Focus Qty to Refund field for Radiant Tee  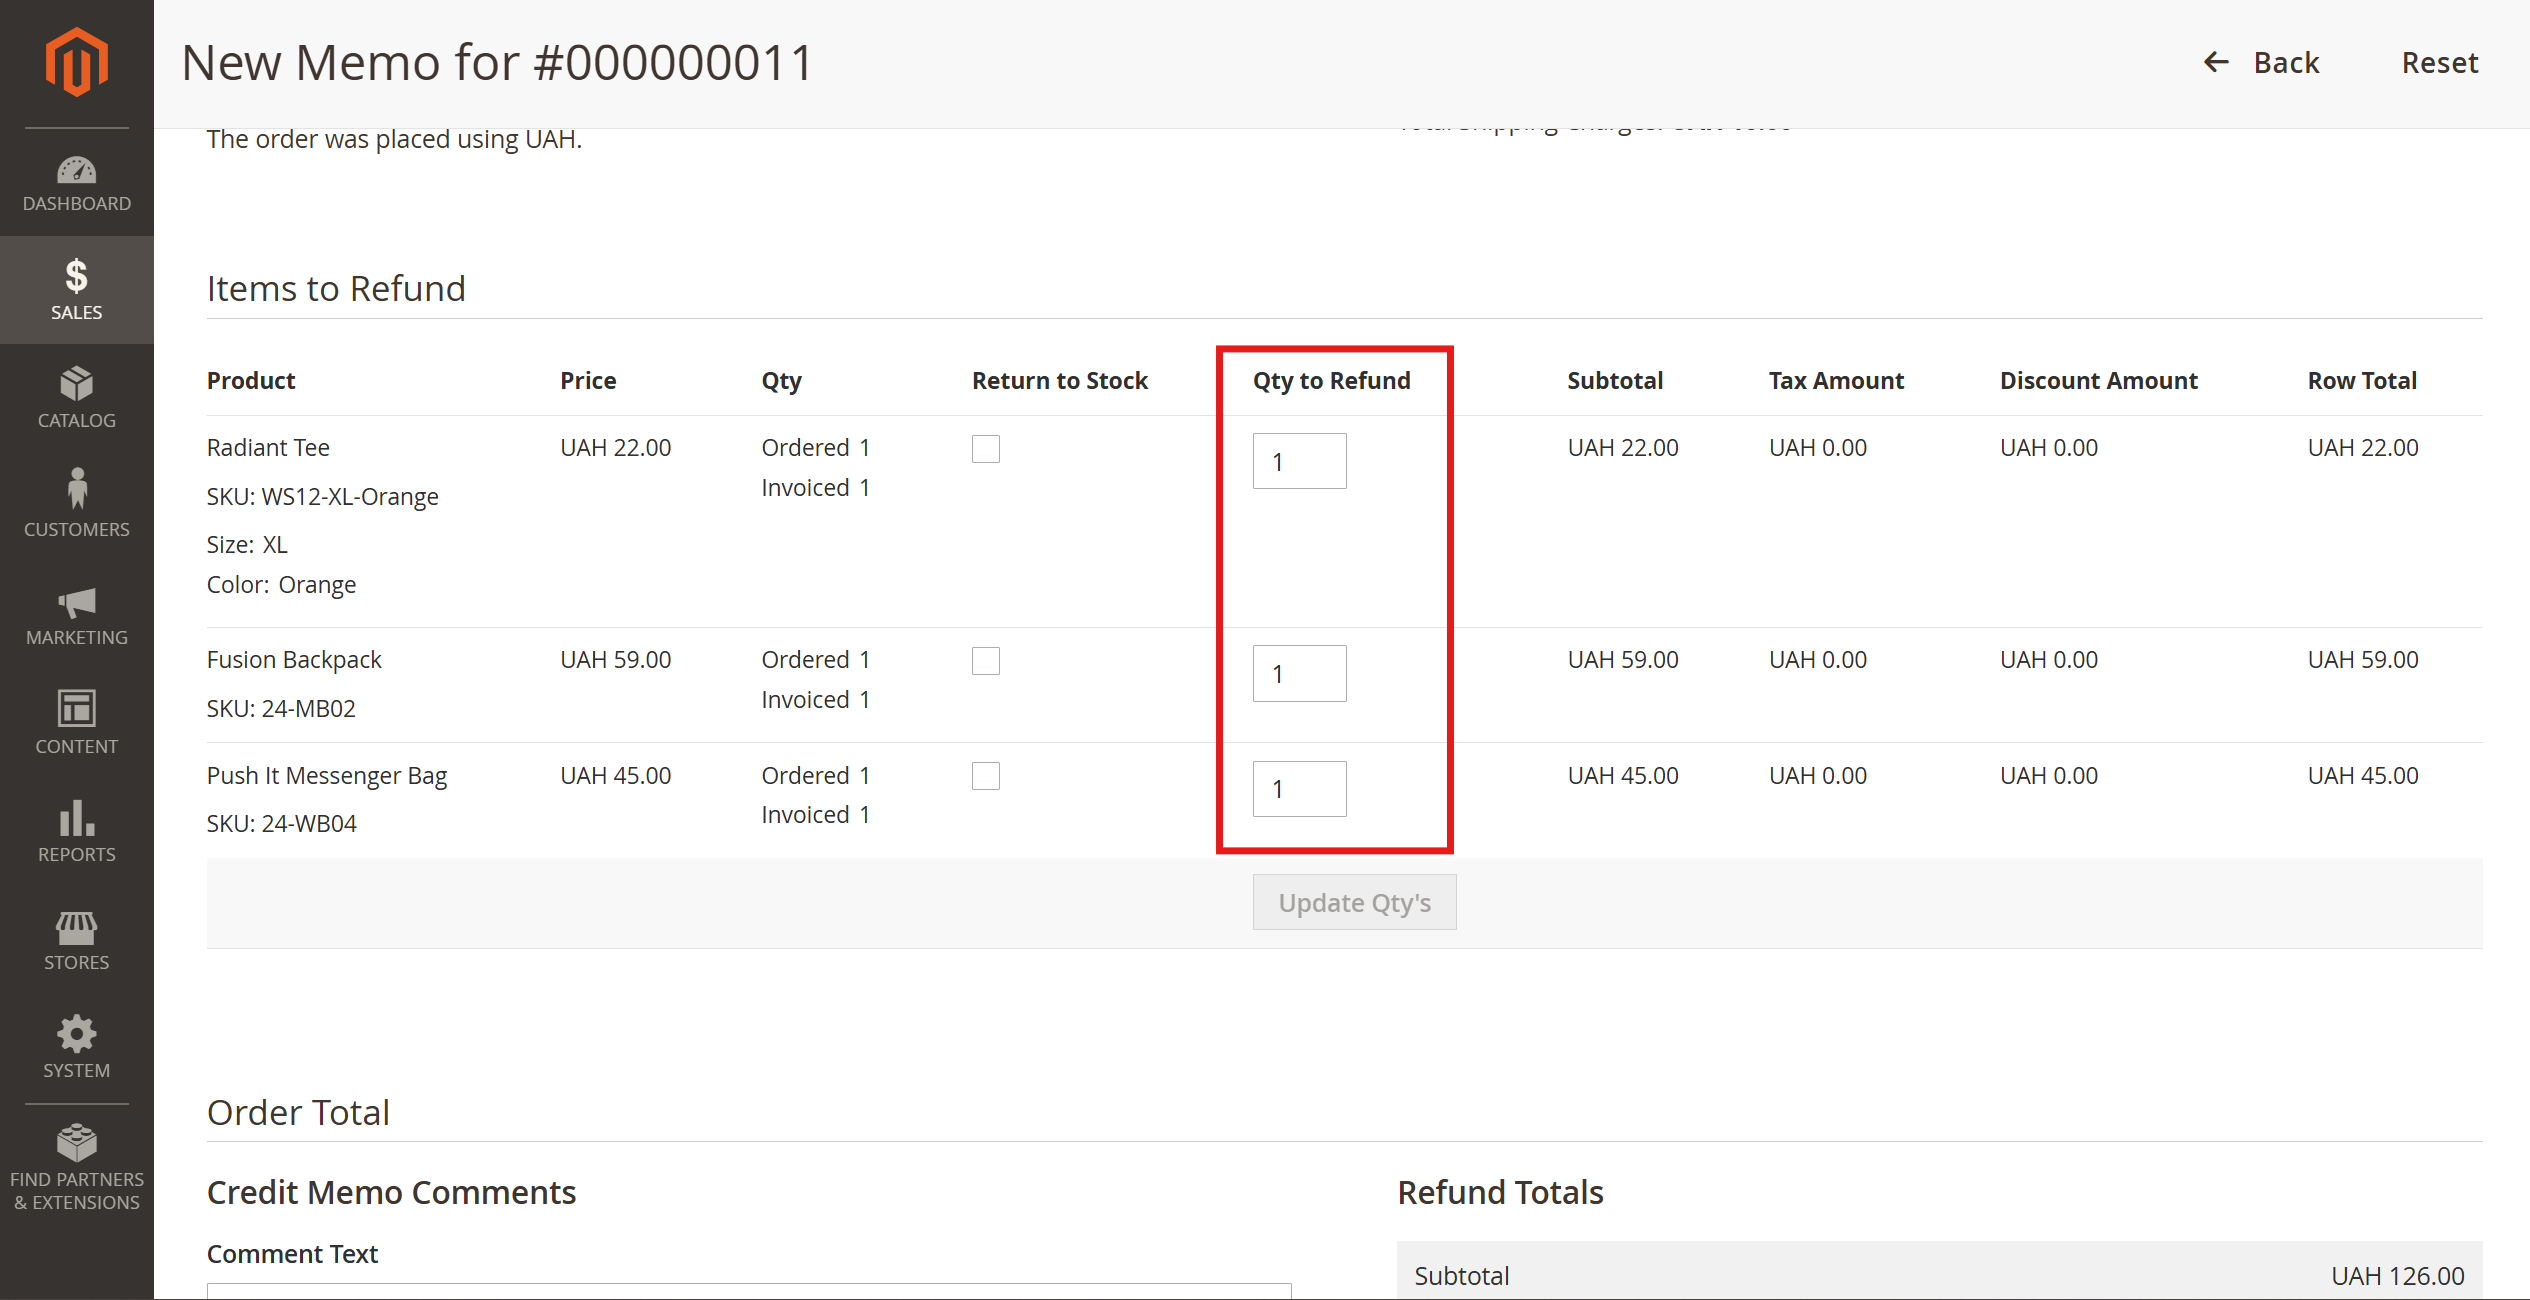pyautogui.click(x=1299, y=461)
